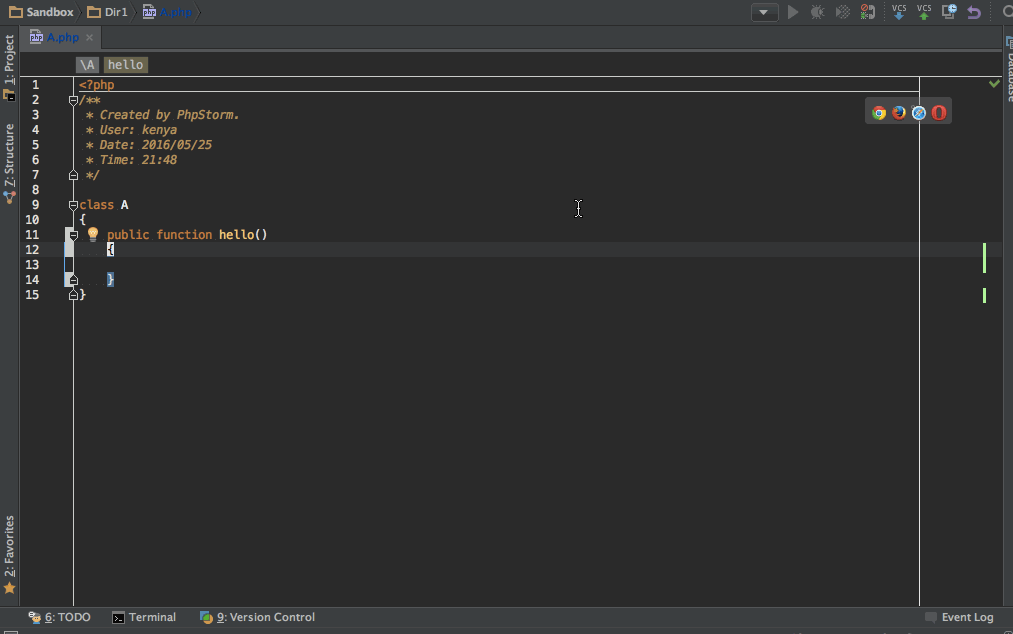Click the hello method breadcrumb

(x=125, y=65)
